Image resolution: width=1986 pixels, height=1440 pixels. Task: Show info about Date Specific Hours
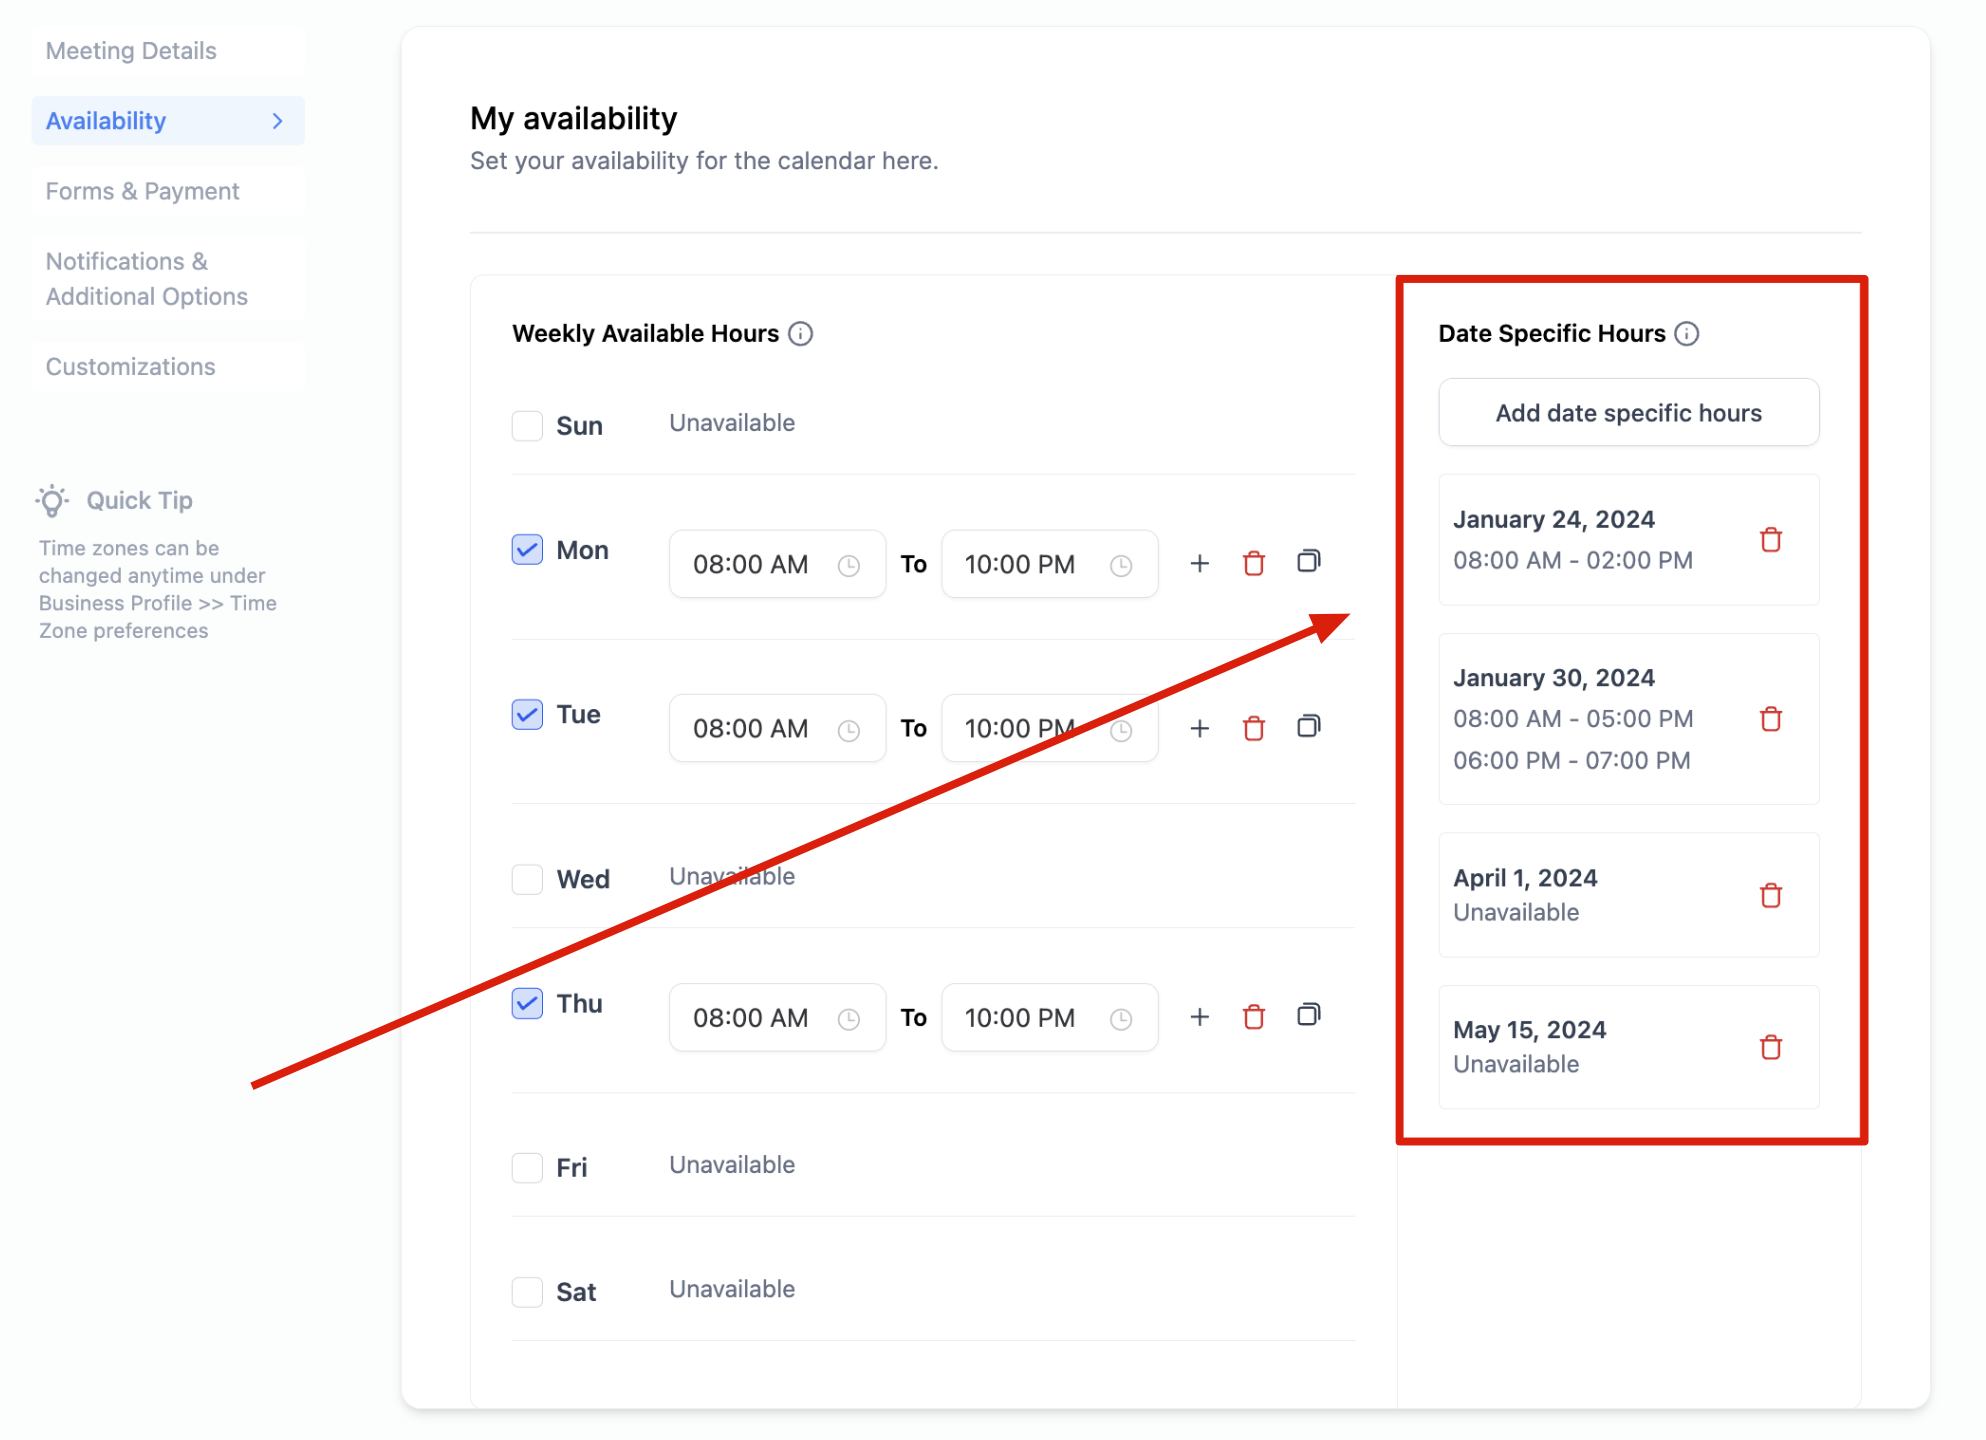click(1686, 334)
